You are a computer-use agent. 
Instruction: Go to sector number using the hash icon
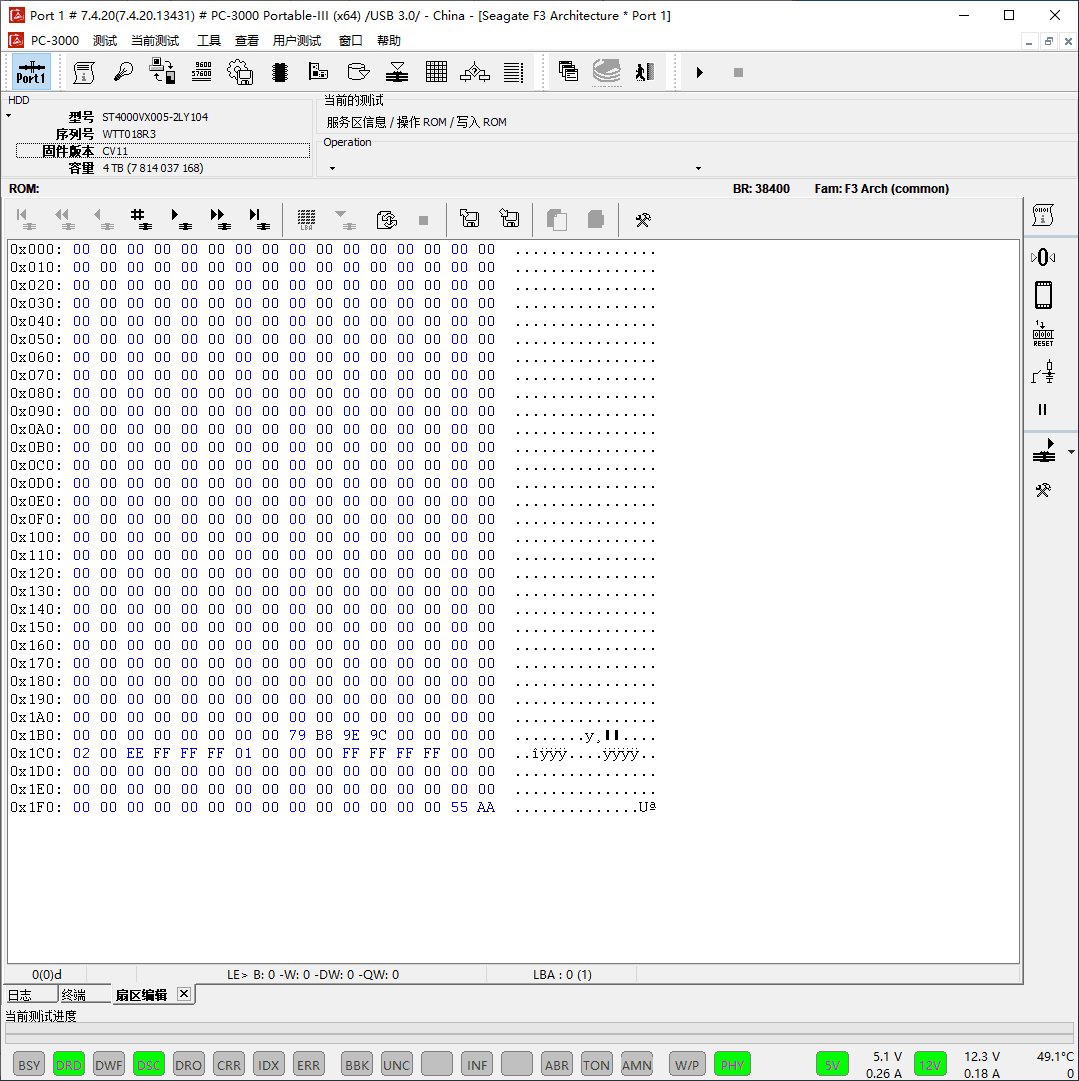pyautogui.click(x=141, y=219)
